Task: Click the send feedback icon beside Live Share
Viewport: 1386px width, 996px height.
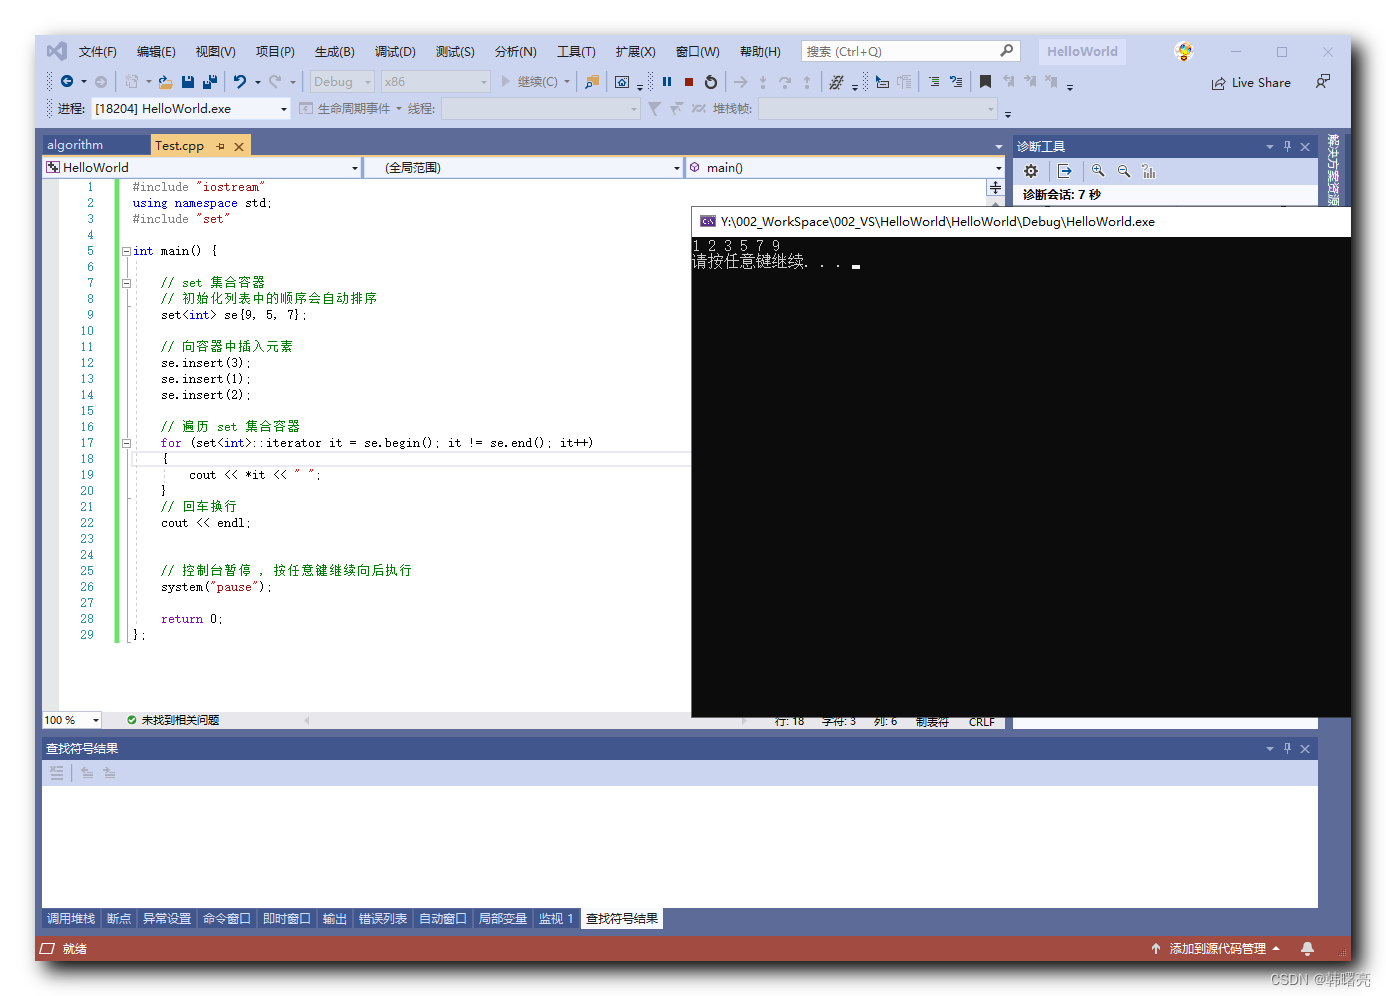Action: [1323, 82]
